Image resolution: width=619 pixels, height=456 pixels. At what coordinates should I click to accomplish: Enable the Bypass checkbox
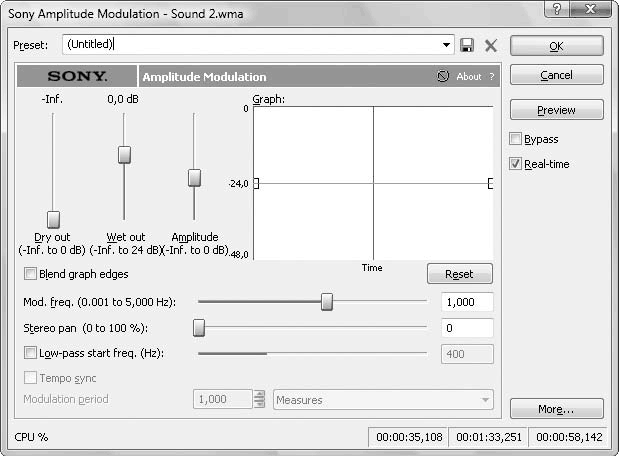click(x=516, y=139)
